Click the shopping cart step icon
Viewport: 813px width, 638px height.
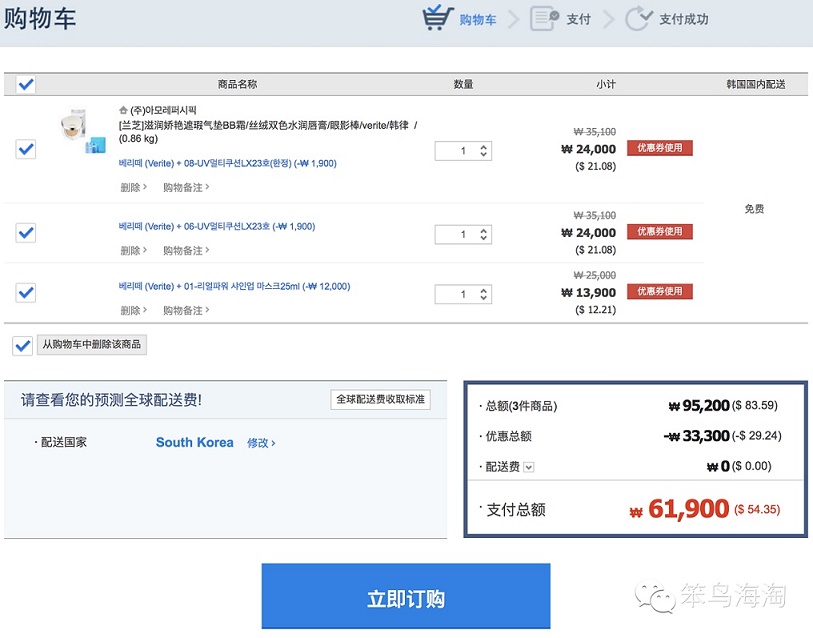[438, 18]
